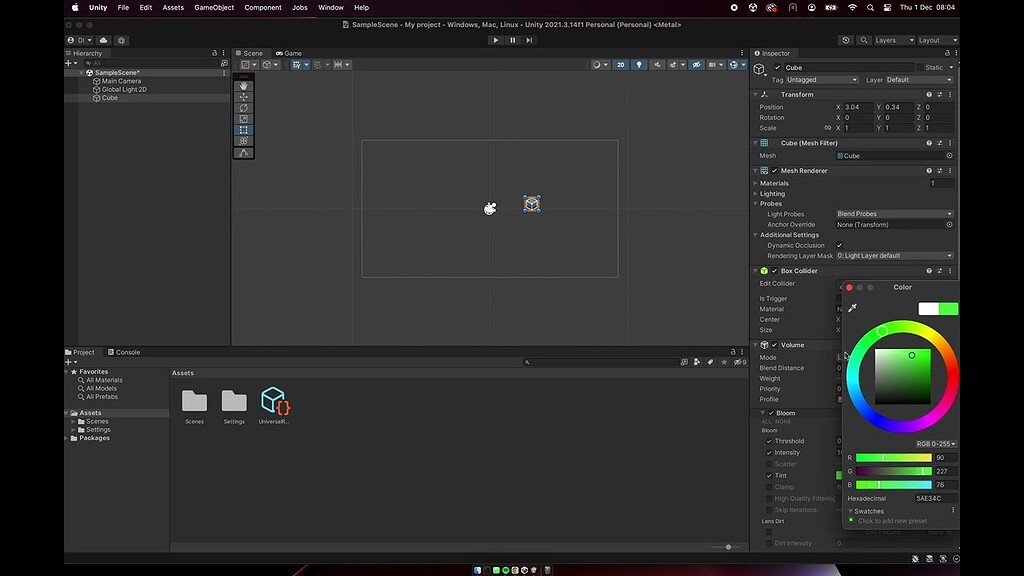1024x576 pixels.
Task: Lock the Inspector panel
Action: coord(947,53)
